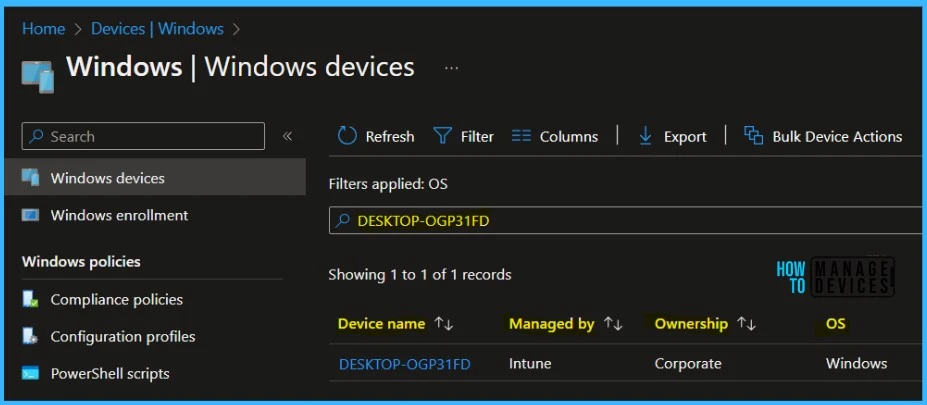This screenshot has height=405, width=927.
Task: Click the Ownership column header
Action: coord(691,323)
